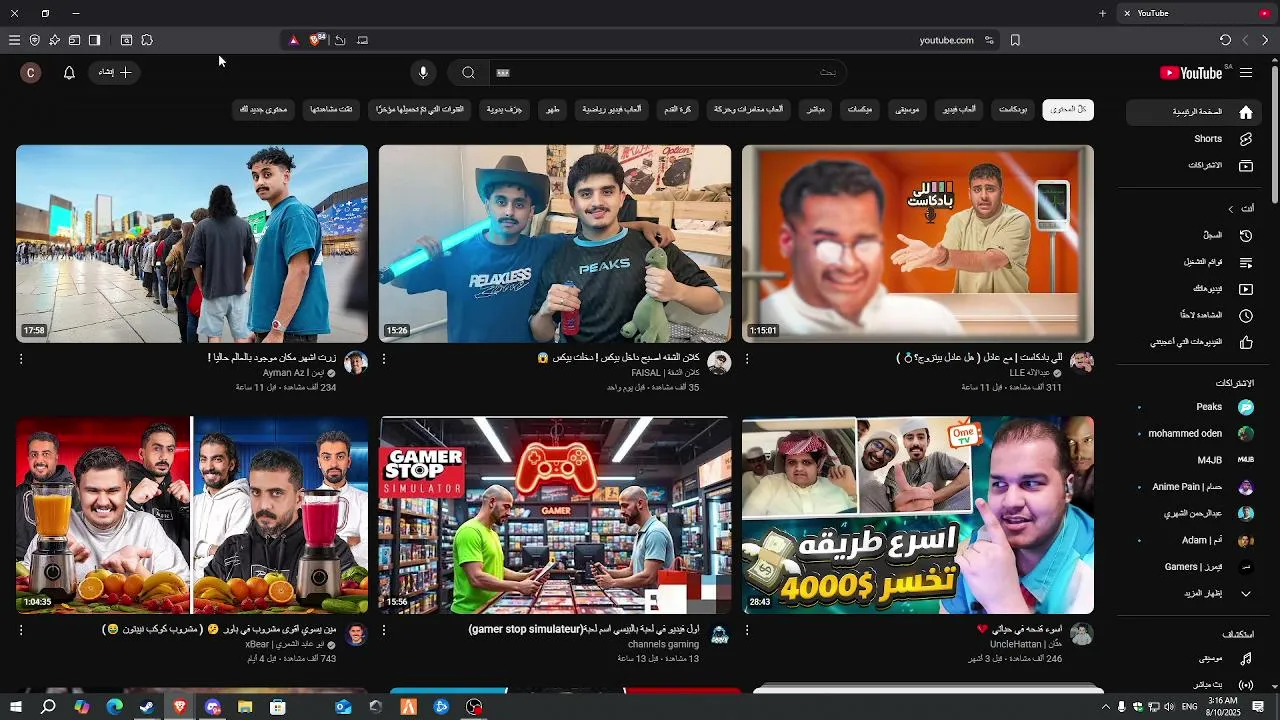Click the YouTube logo
The width and height of the screenshot is (1280, 720).
1191,73
